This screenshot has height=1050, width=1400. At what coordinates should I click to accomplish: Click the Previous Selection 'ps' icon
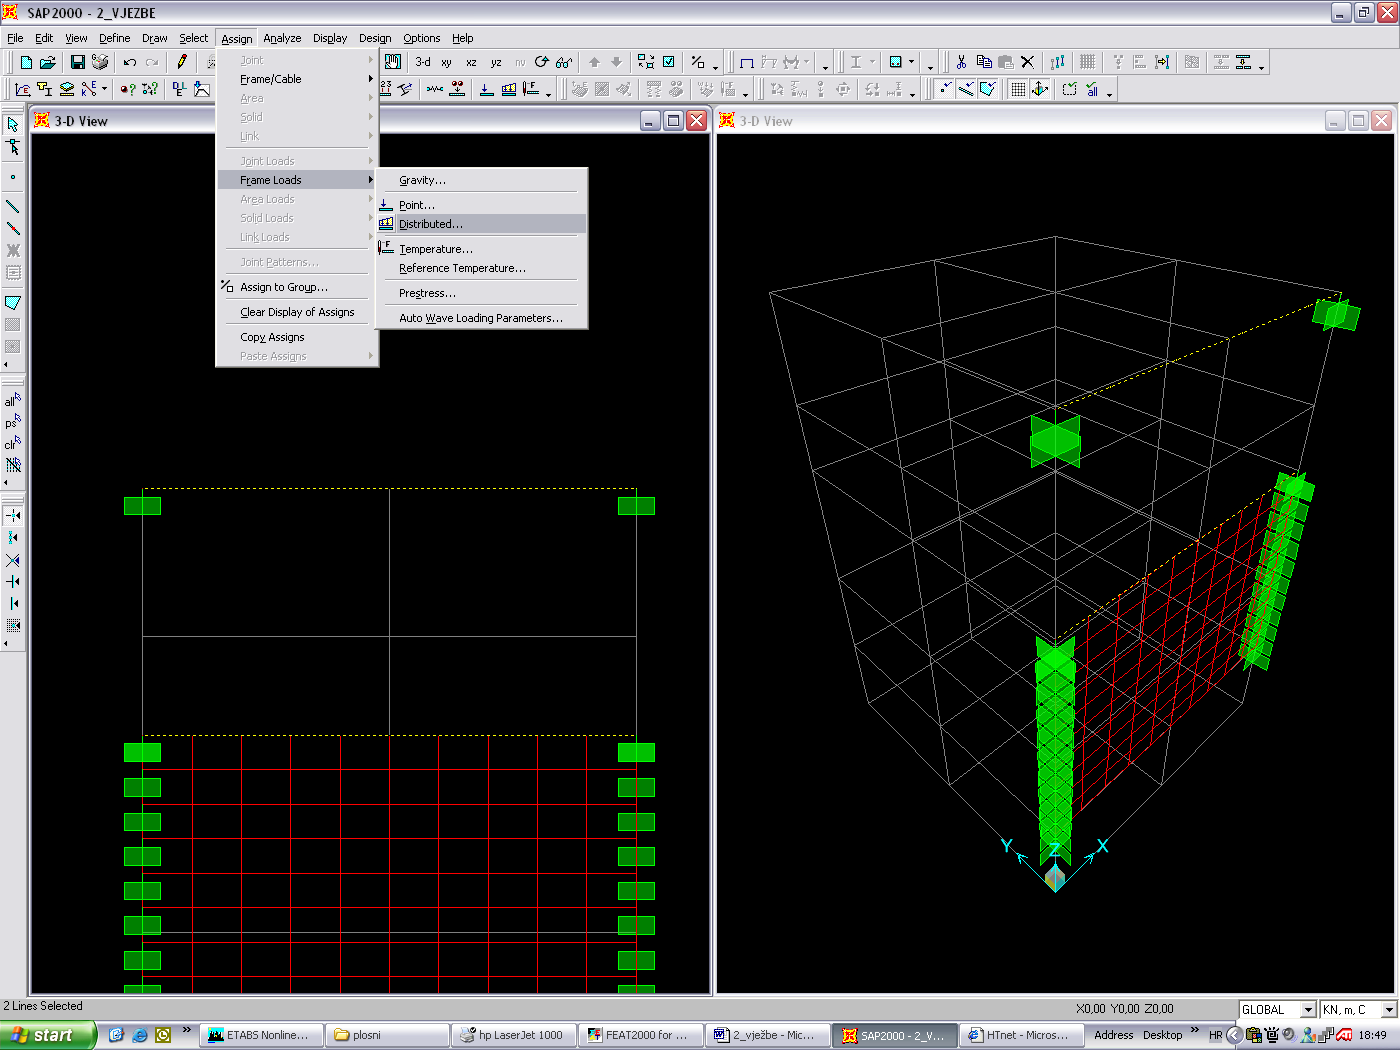[13, 422]
